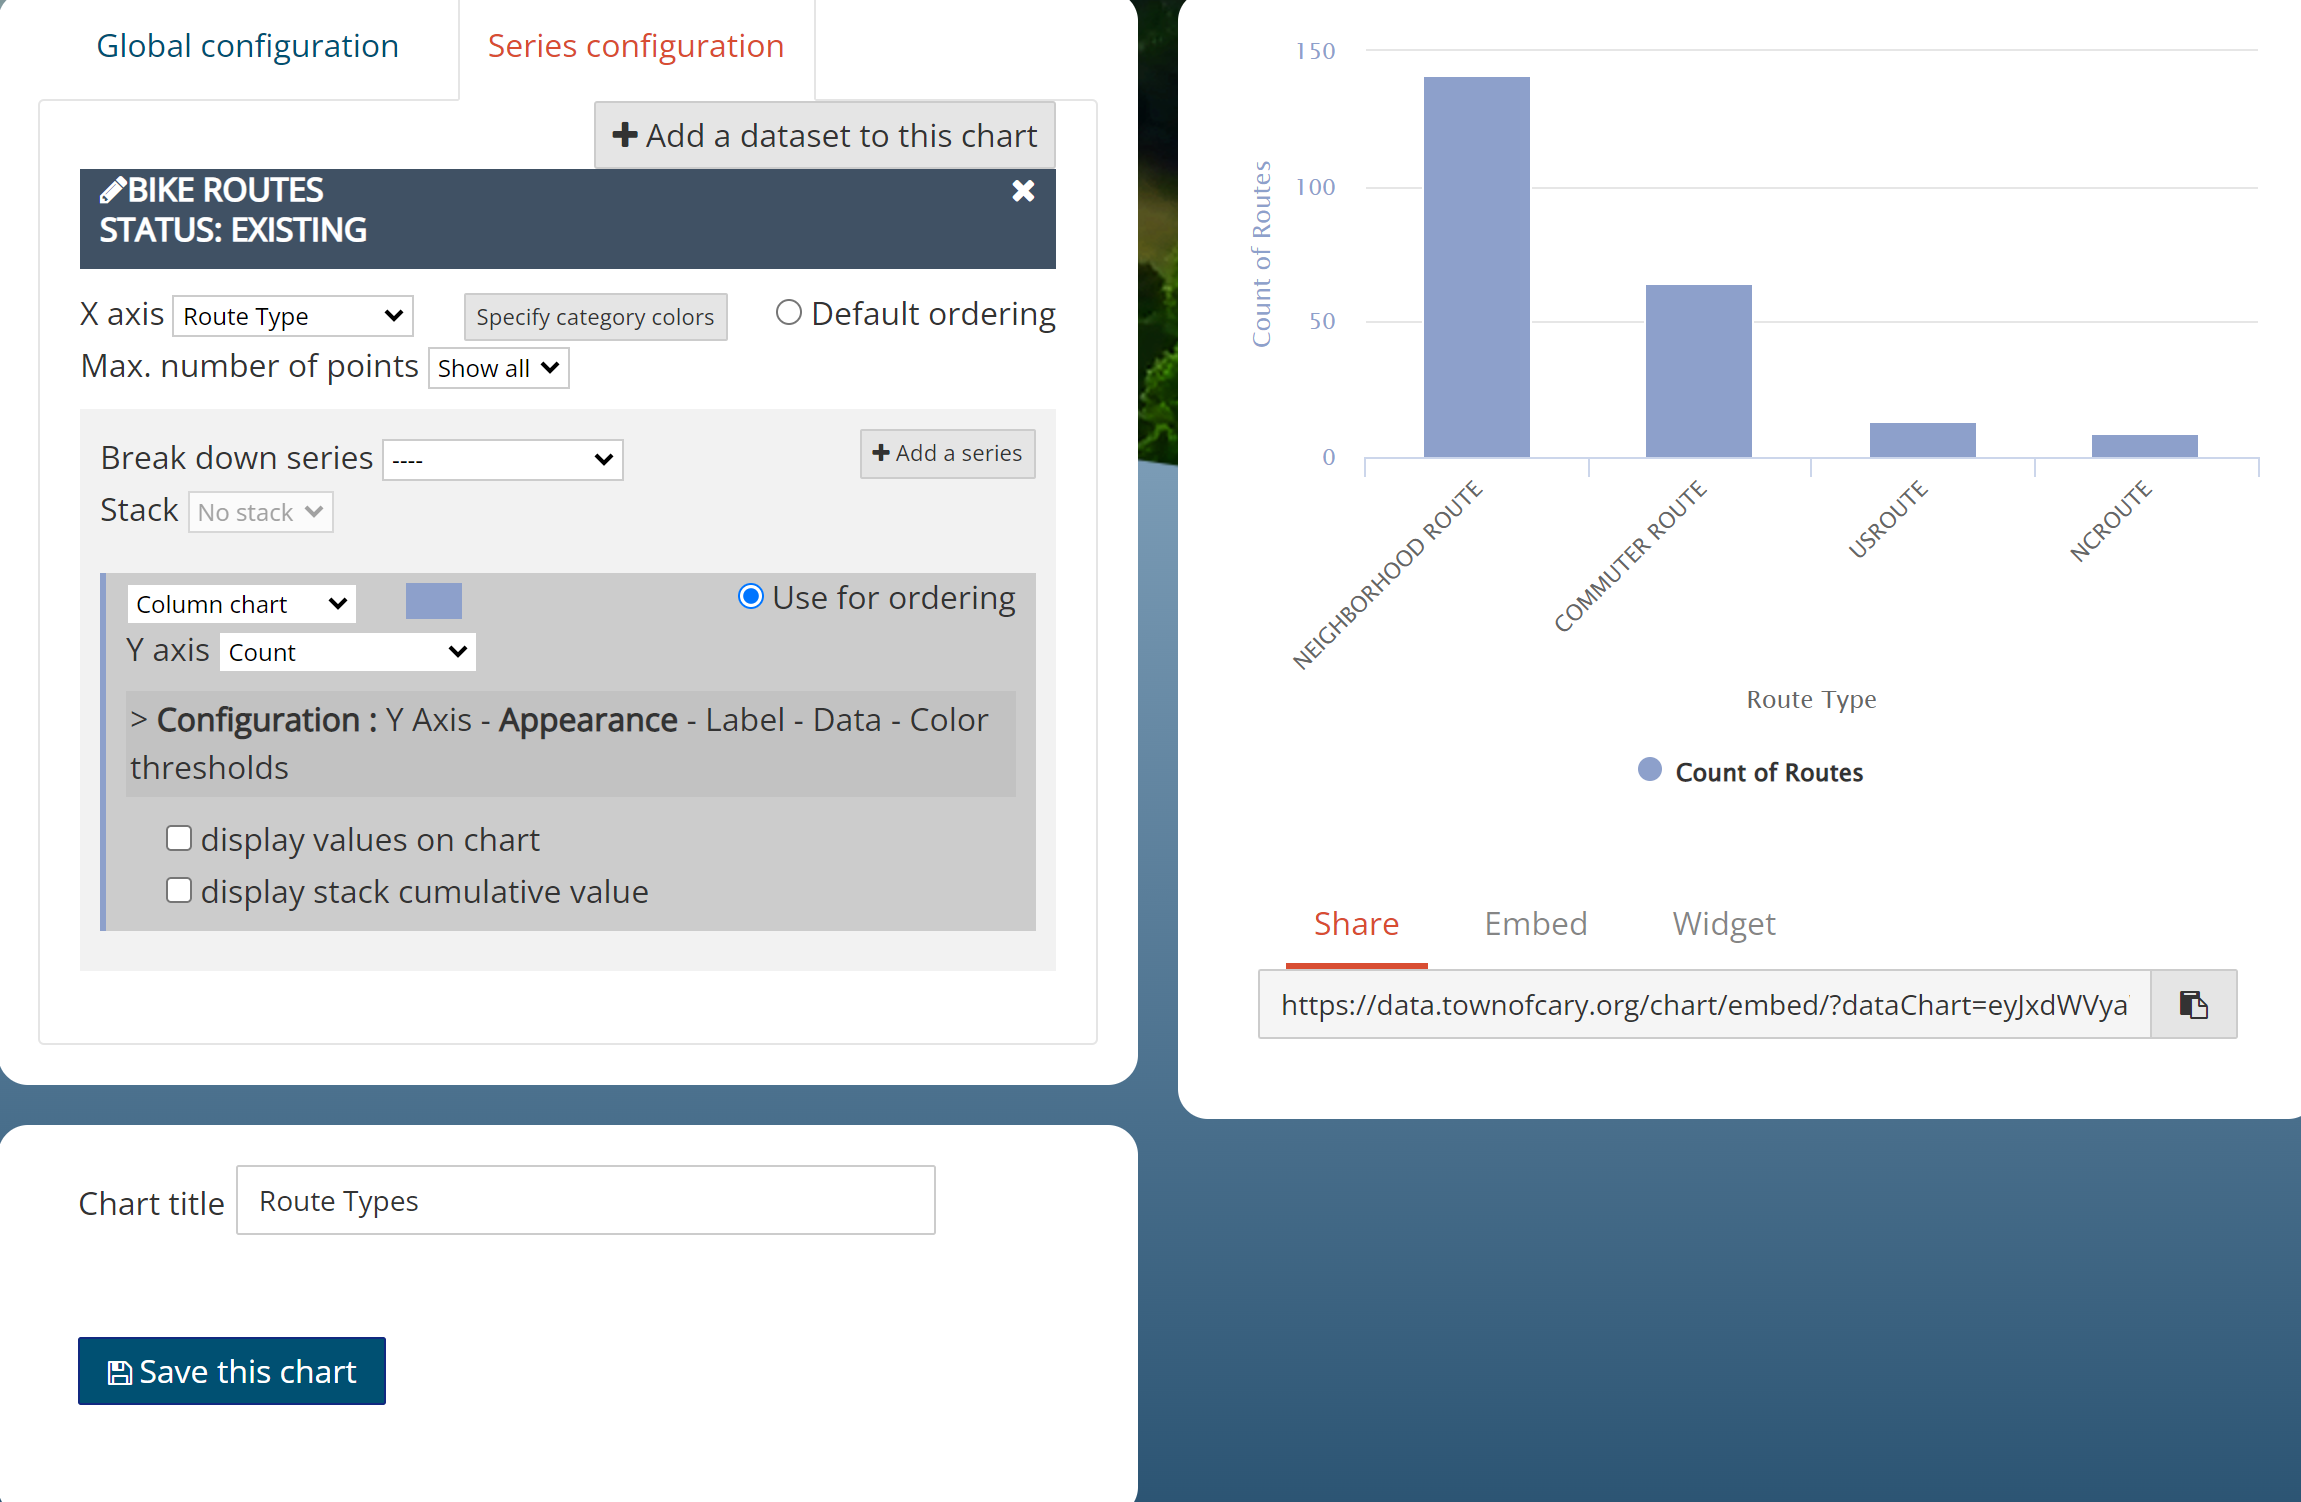The image size is (2301, 1502).
Task: Select the Use for ordering radio
Action: (751, 597)
